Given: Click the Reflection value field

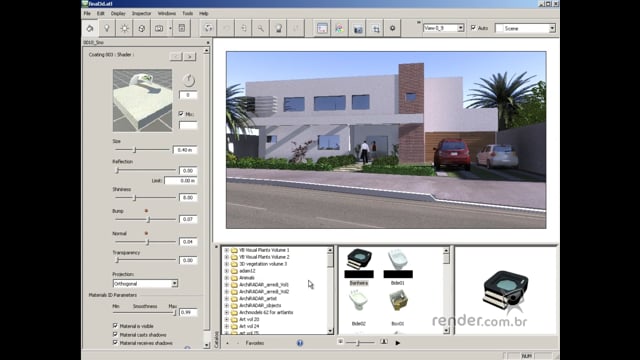Looking at the screenshot, I should (x=188, y=171).
